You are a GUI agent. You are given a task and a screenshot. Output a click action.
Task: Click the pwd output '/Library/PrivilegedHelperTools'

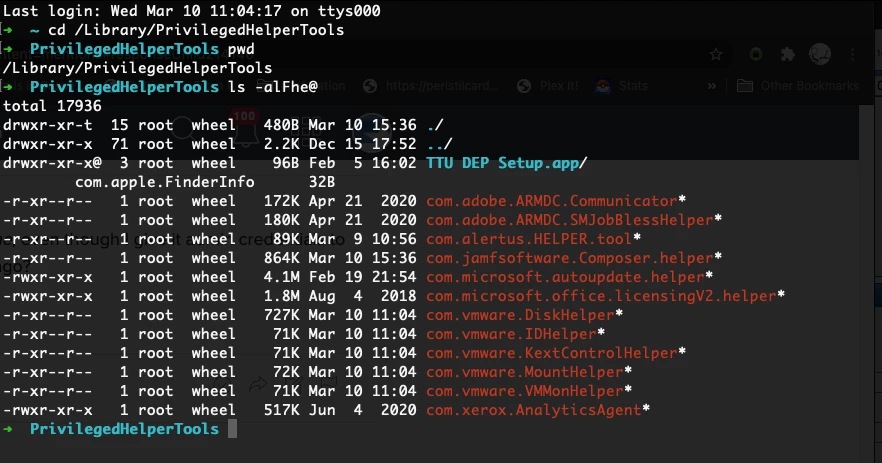click(137, 68)
